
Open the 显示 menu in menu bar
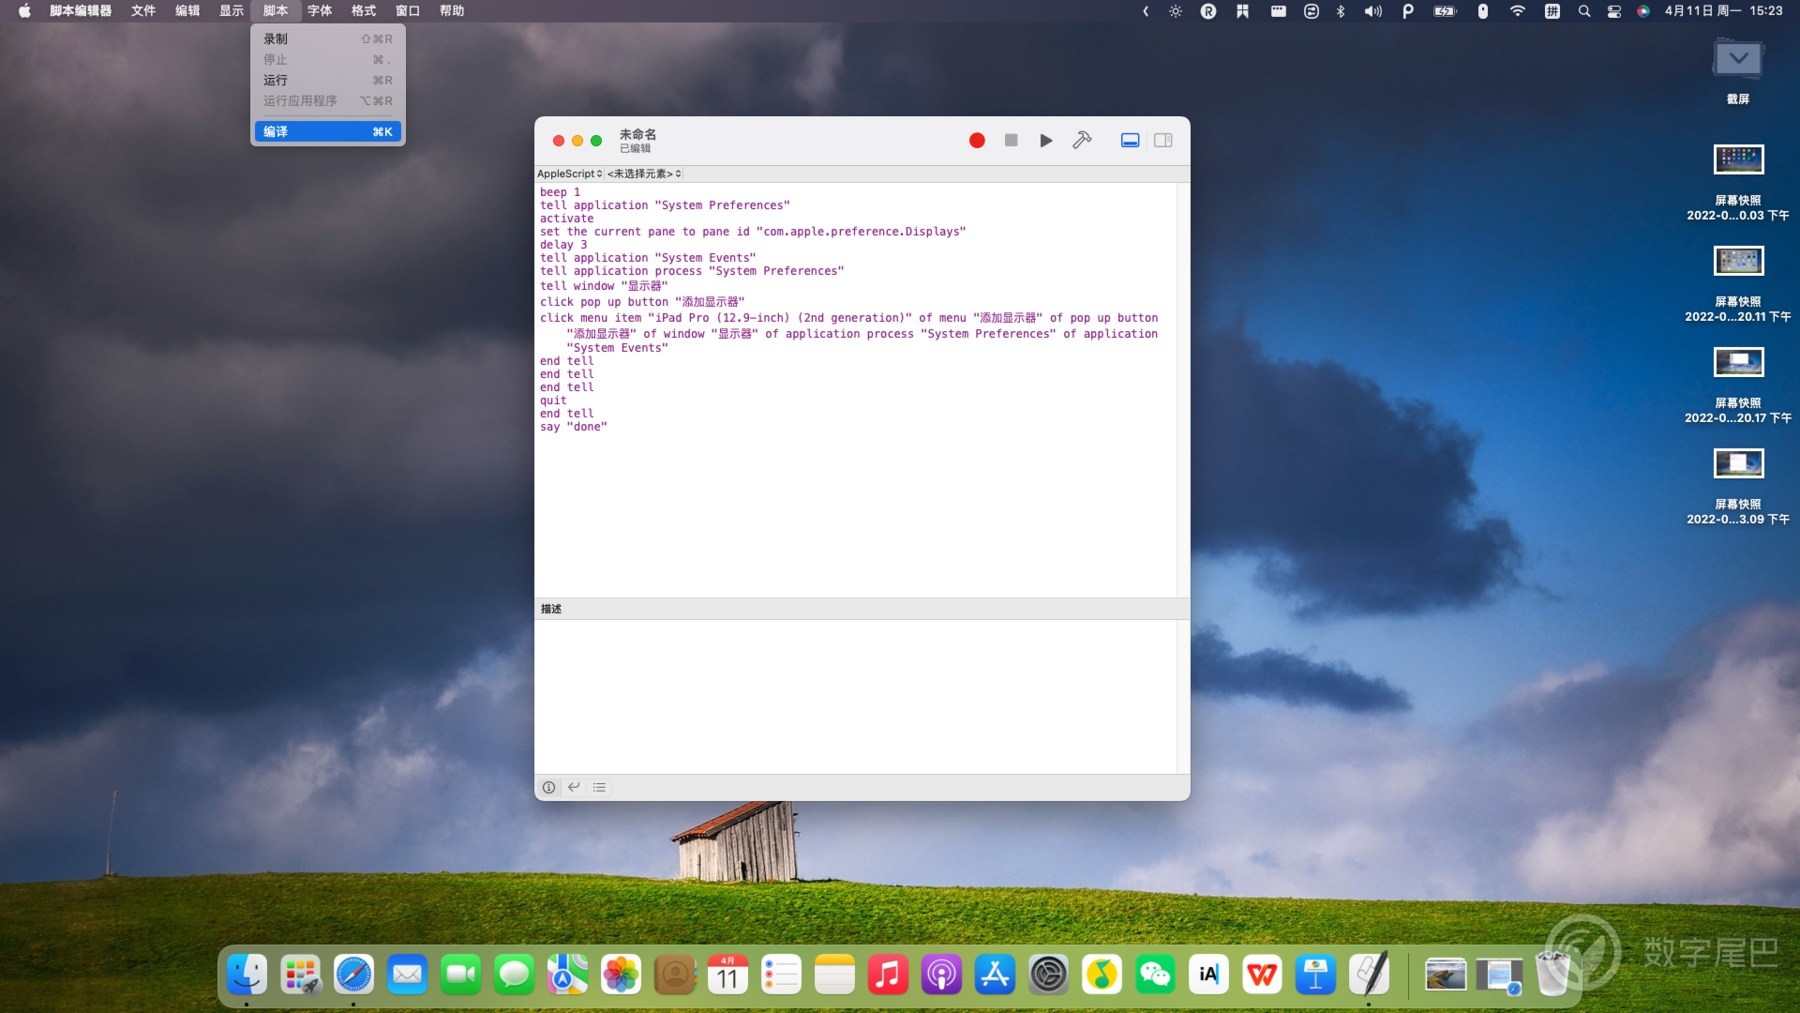click(x=232, y=11)
